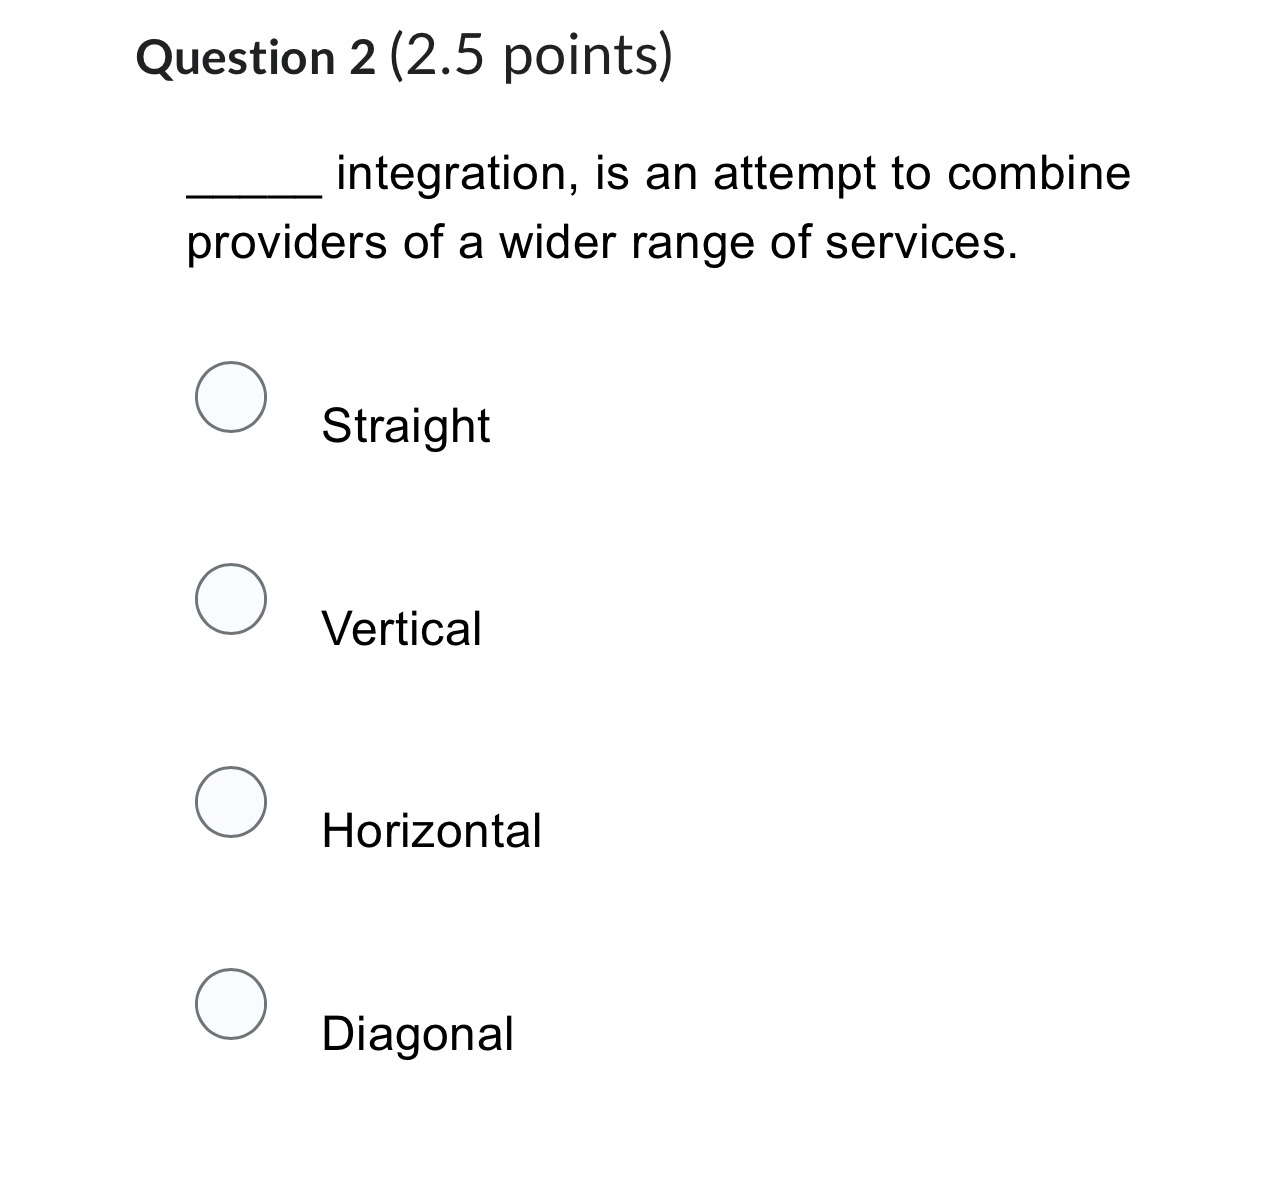Click the Horizontal answer label
This screenshot has width=1284, height=1192.
[432, 830]
